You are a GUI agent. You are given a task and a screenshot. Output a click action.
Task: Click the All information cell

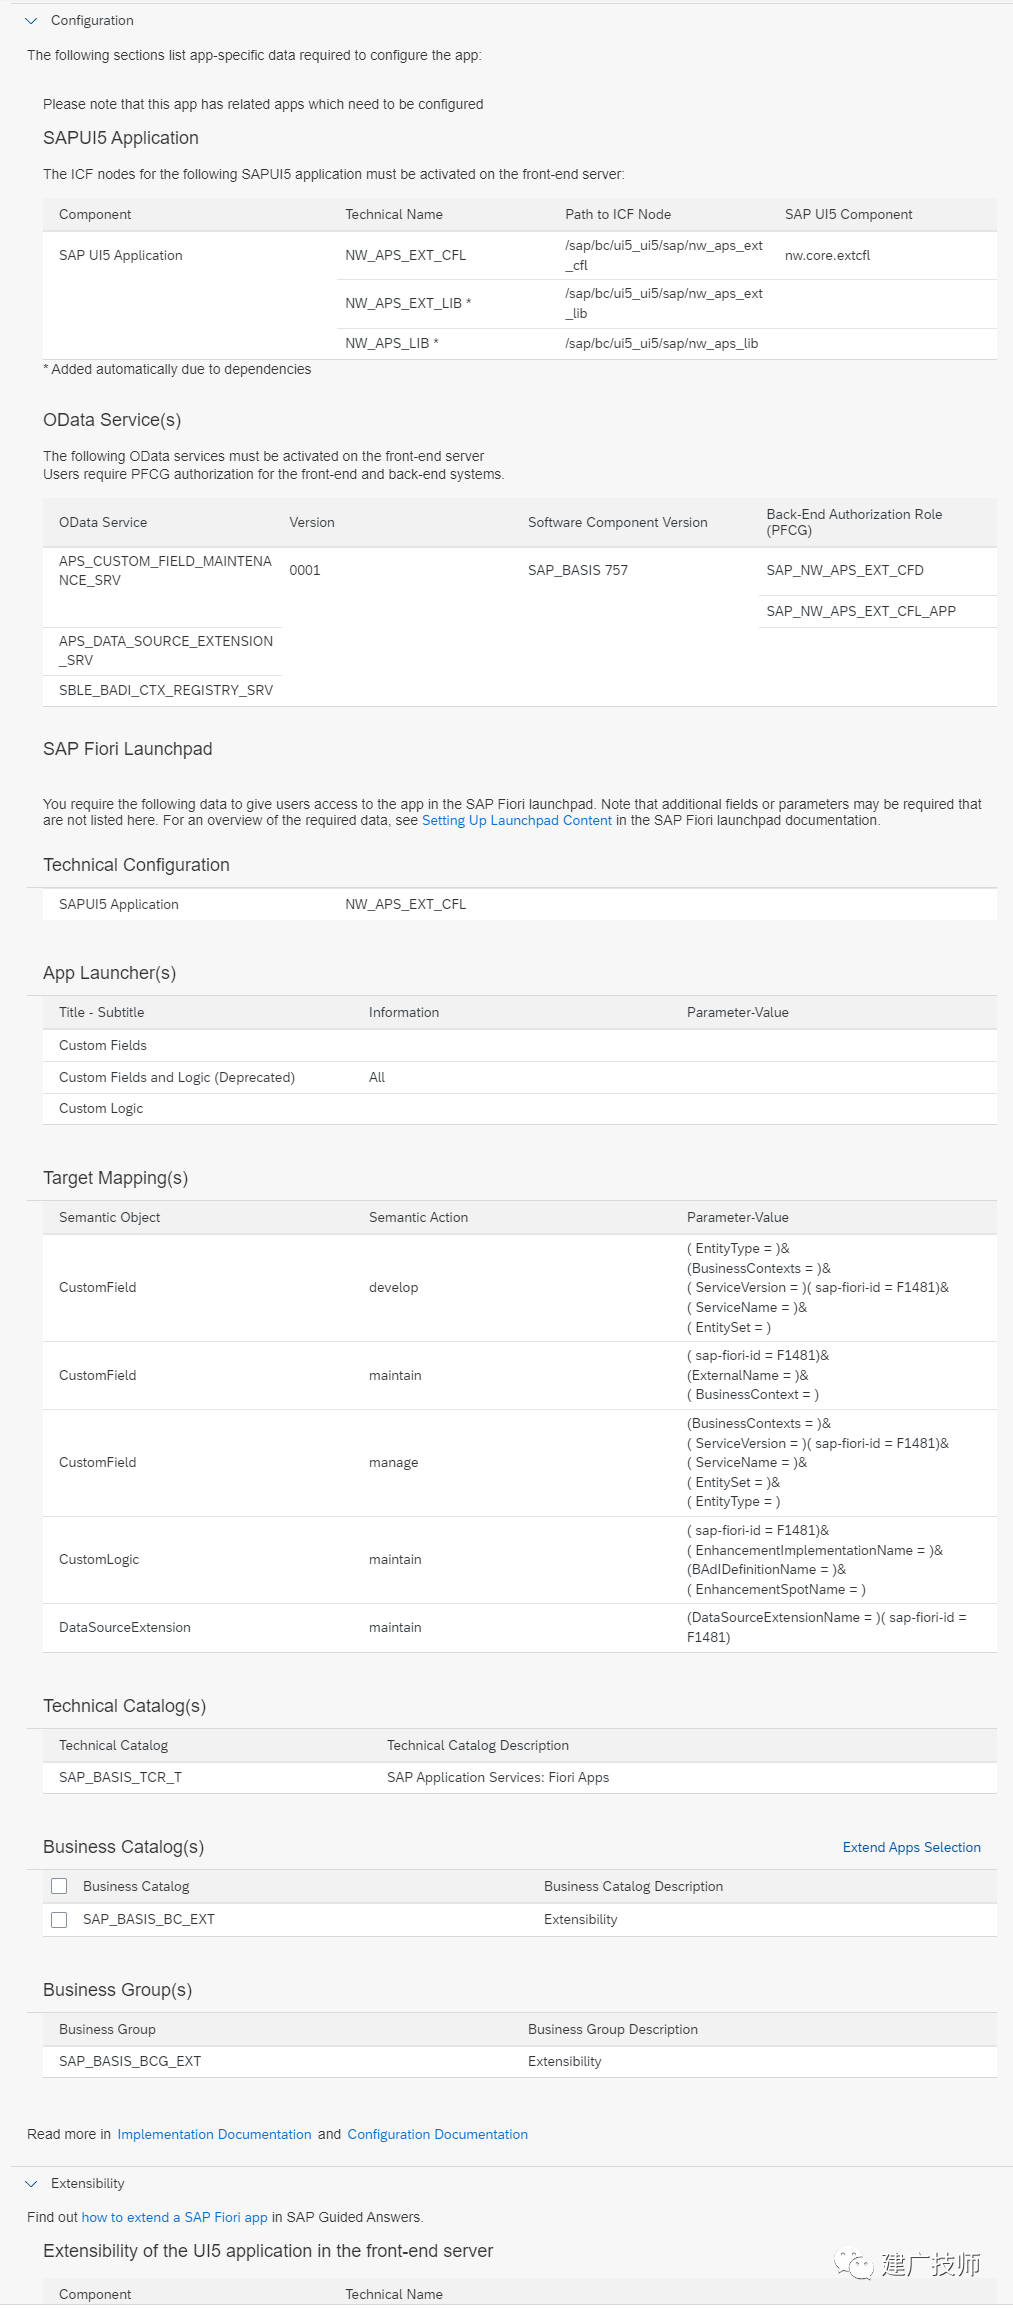[x=377, y=1077]
